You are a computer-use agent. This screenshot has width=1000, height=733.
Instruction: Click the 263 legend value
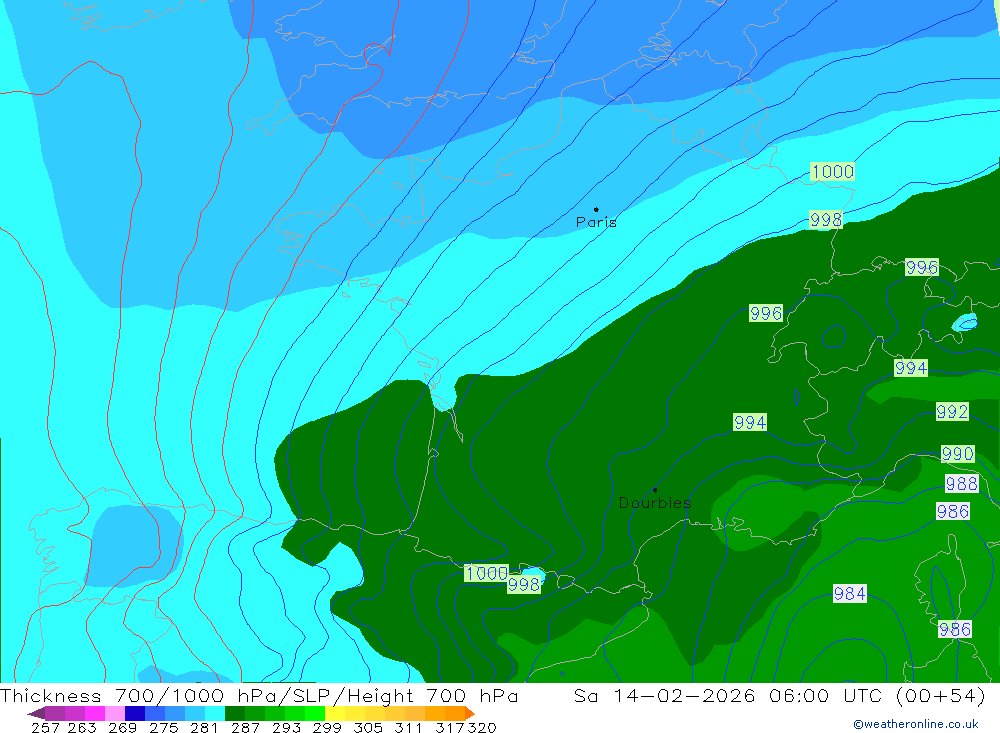point(82,727)
